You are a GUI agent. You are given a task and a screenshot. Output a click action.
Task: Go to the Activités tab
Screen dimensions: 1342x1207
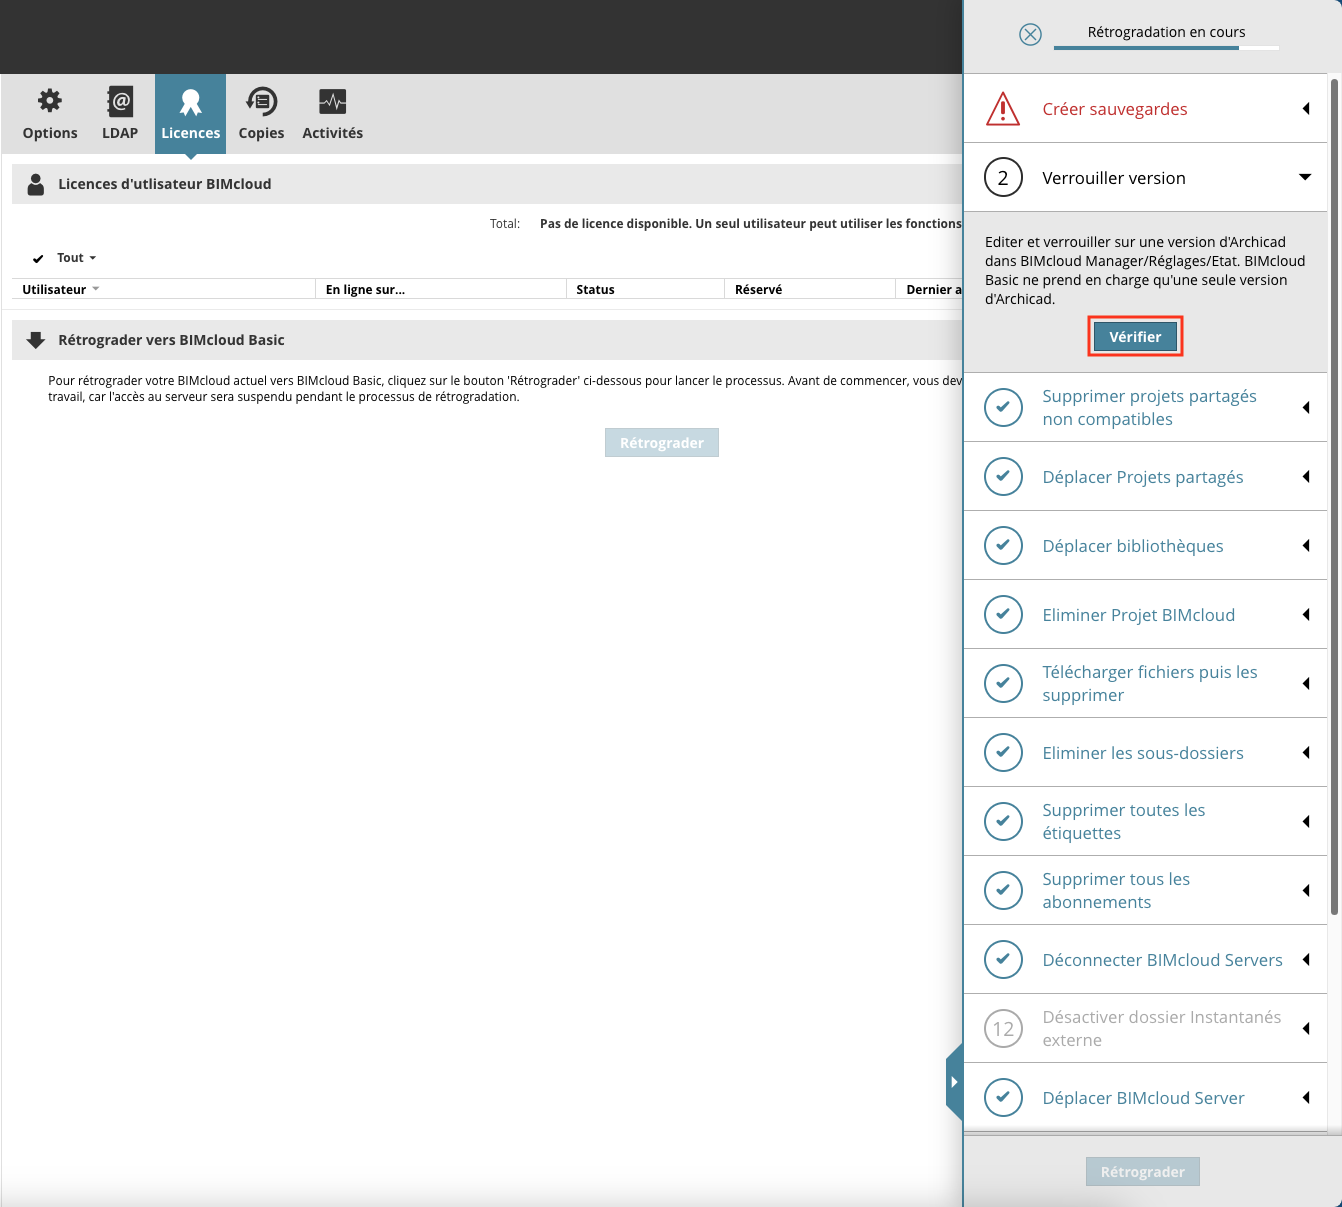pyautogui.click(x=332, y=114)
